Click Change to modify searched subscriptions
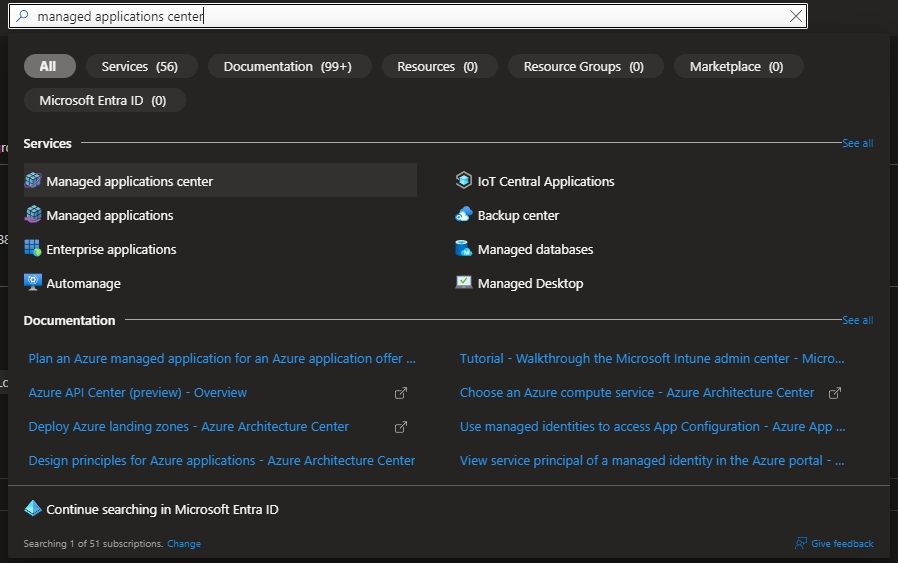898x563 pixels. pos(184,544)
